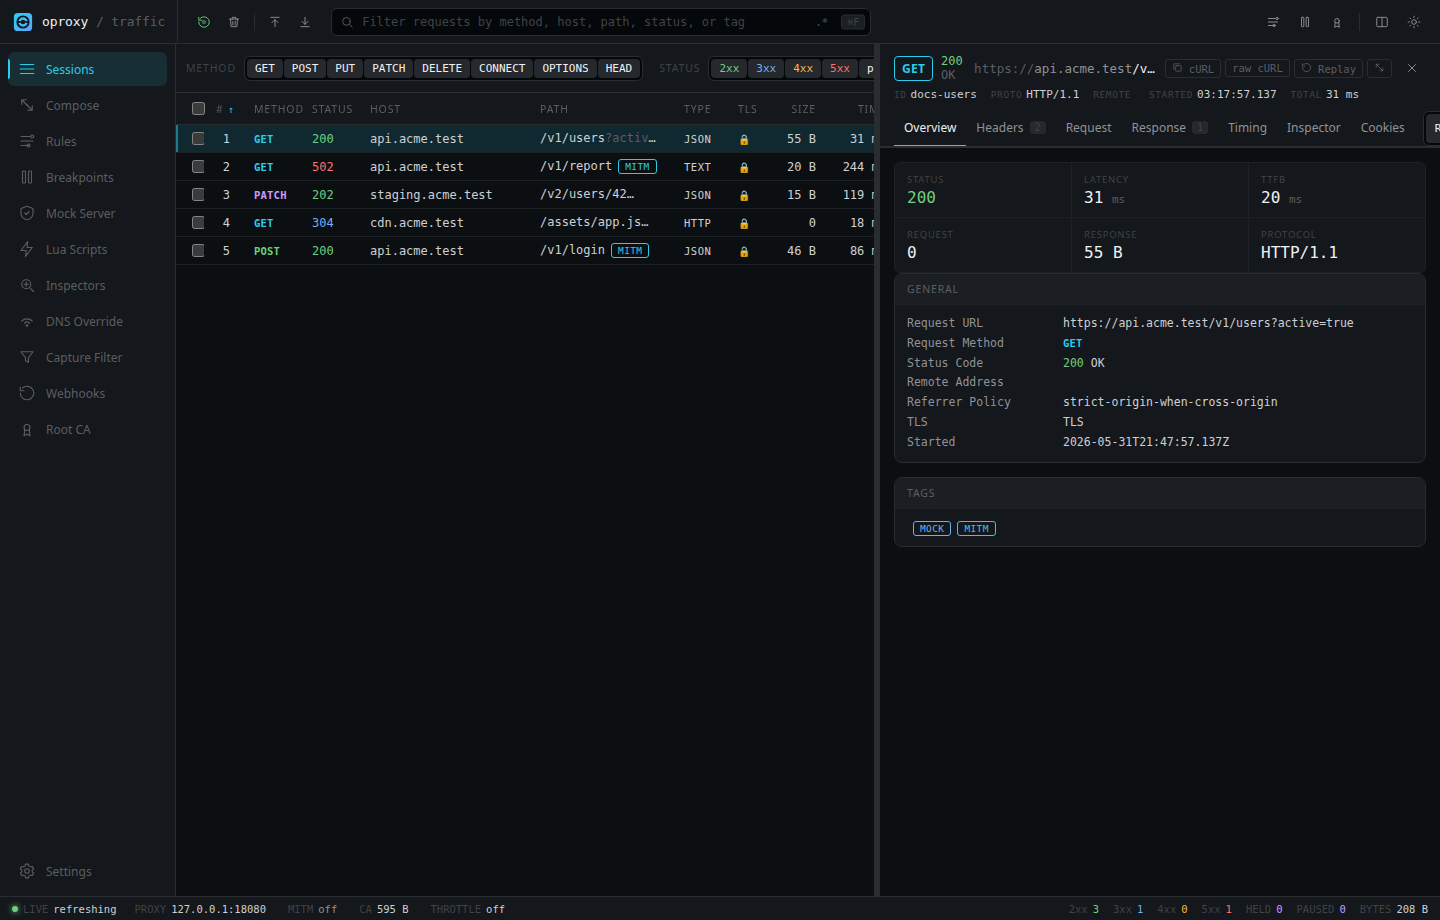Switch to the Inspector tab
Screen dimensions: 1440x920
pos(1313,128)
